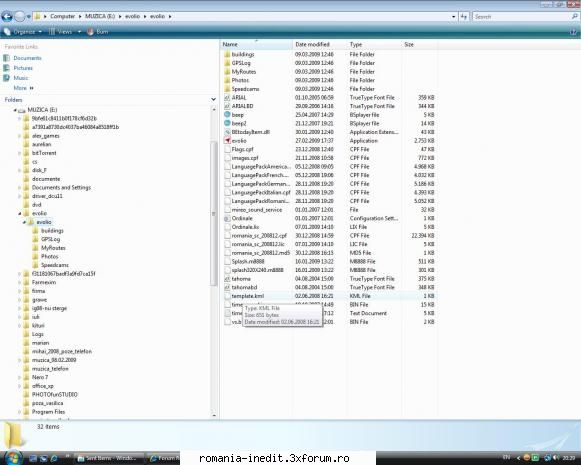
Task: Select the aurelian folder in tree
Action: (x=41, y=145)
